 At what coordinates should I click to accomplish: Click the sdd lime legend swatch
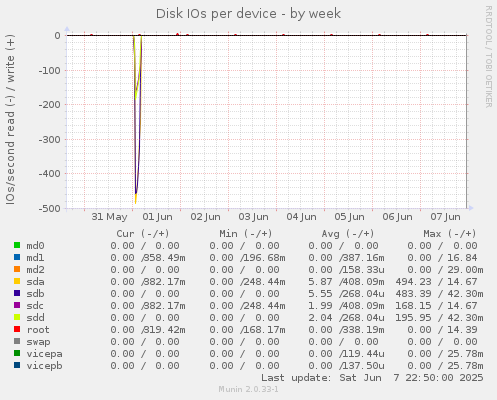click(17, 317)
